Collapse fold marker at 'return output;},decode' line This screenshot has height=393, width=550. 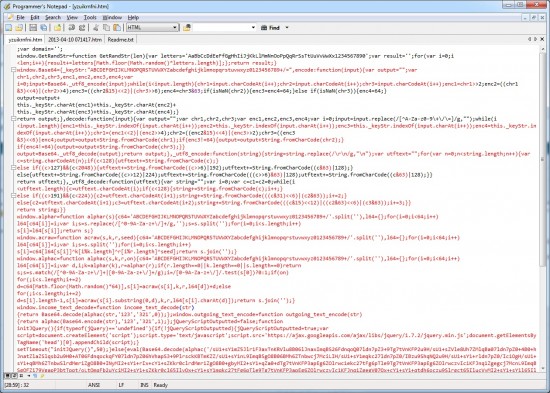[13, 119]
